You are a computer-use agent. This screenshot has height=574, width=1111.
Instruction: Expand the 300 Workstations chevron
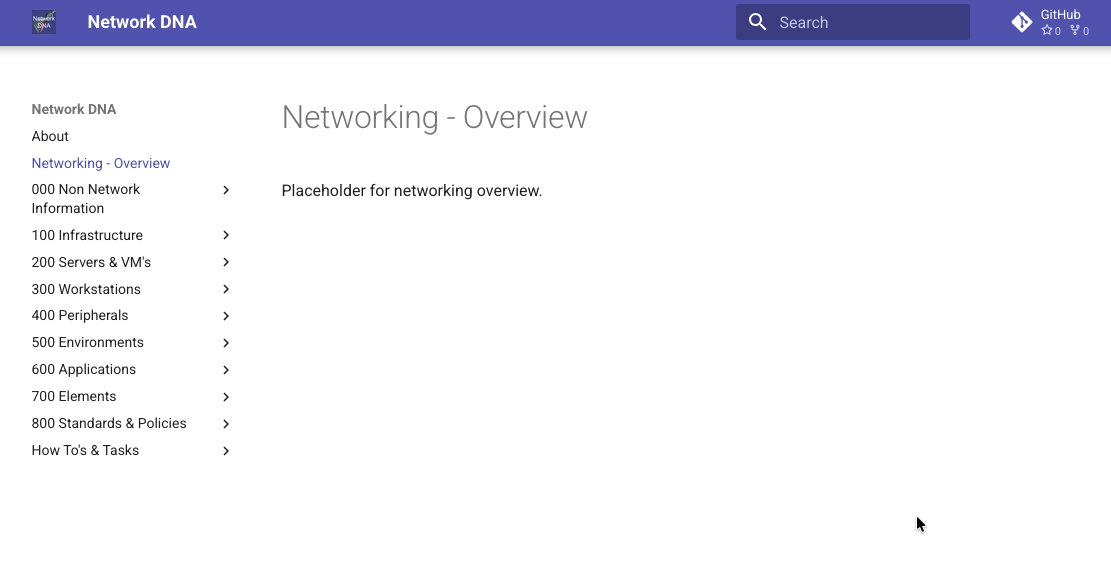[226, 290]
